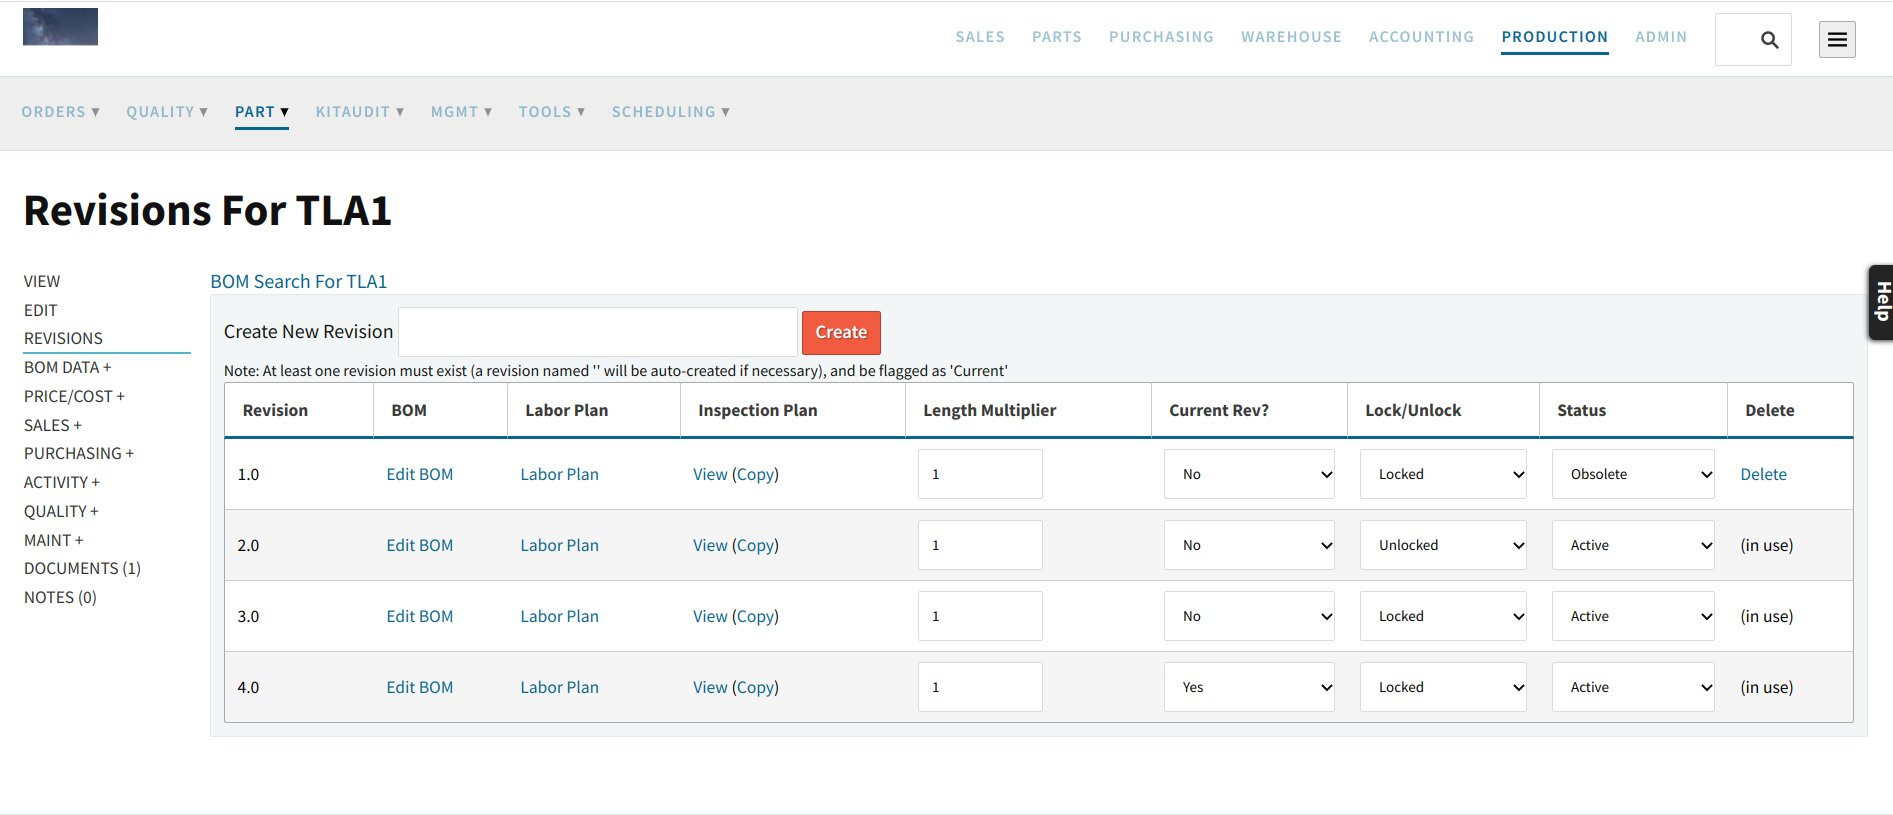The width and height of the screenshot is (1893, 815).
Task: Open Notes (0) in sidebar
Action: click(x=60, y=598)
